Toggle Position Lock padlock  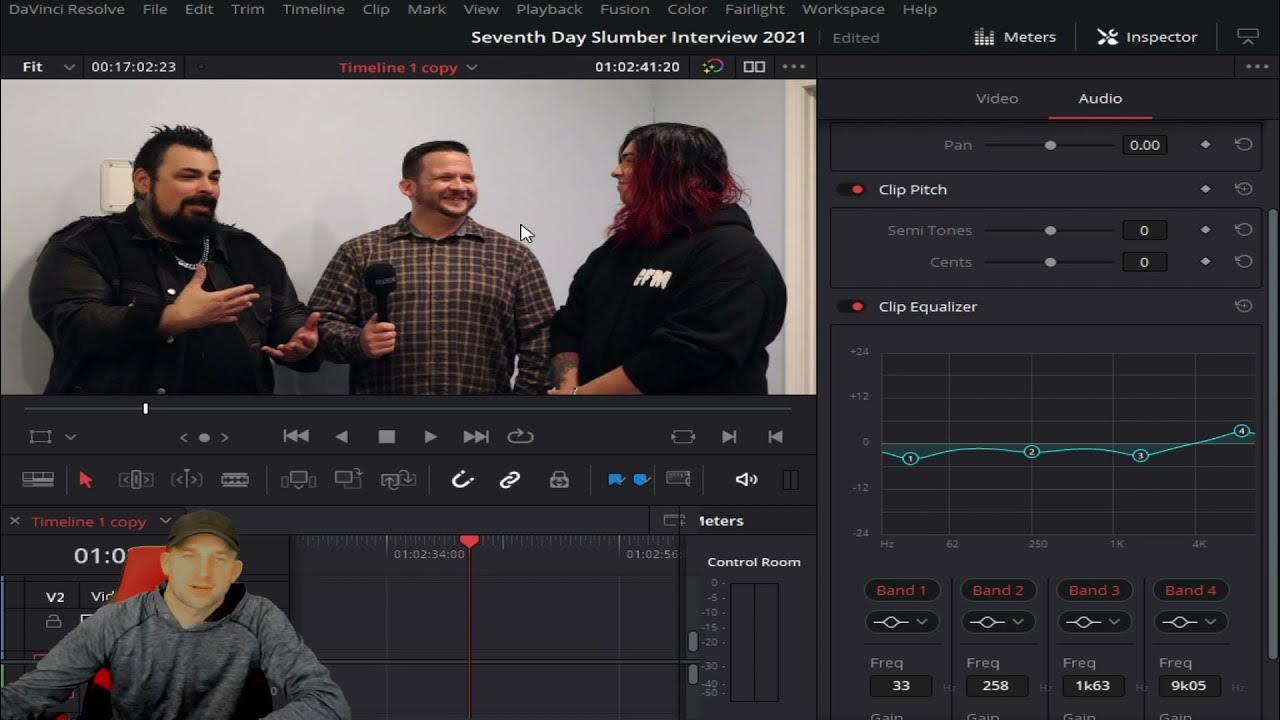[x=559, y=480]
